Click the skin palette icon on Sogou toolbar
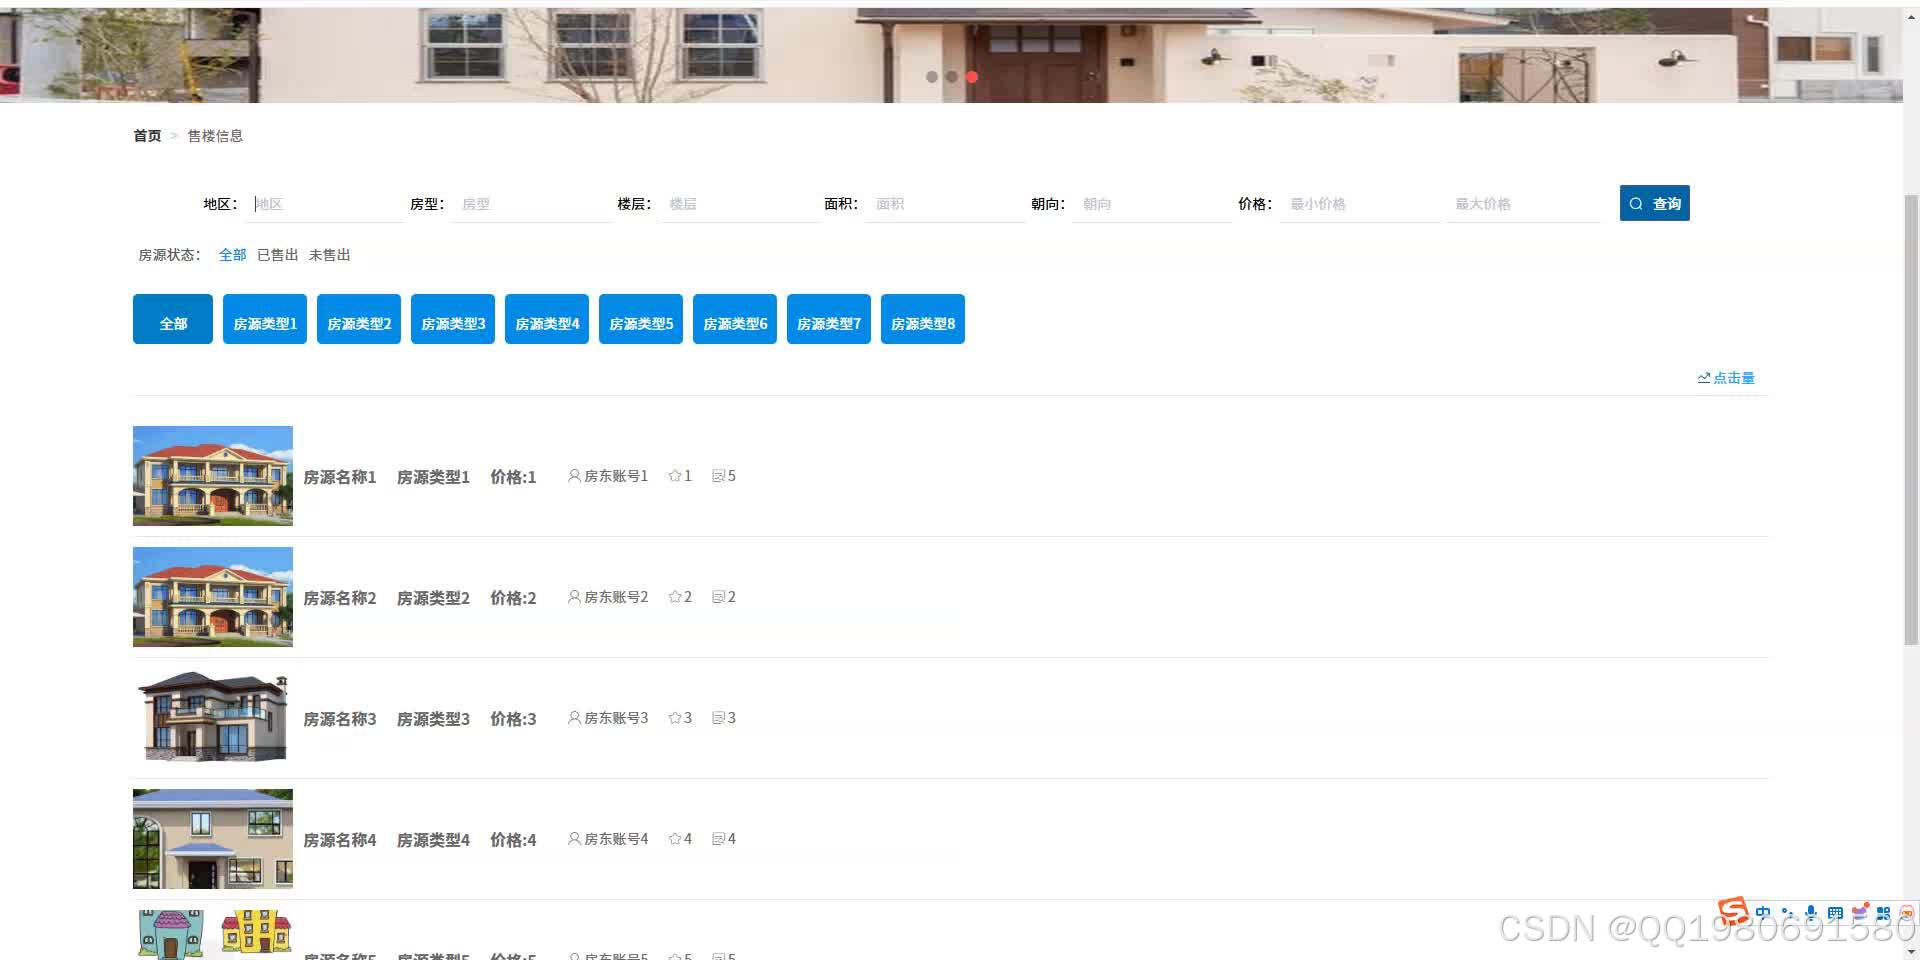This screenshot has width=1920, height=960. (1859, 913)
